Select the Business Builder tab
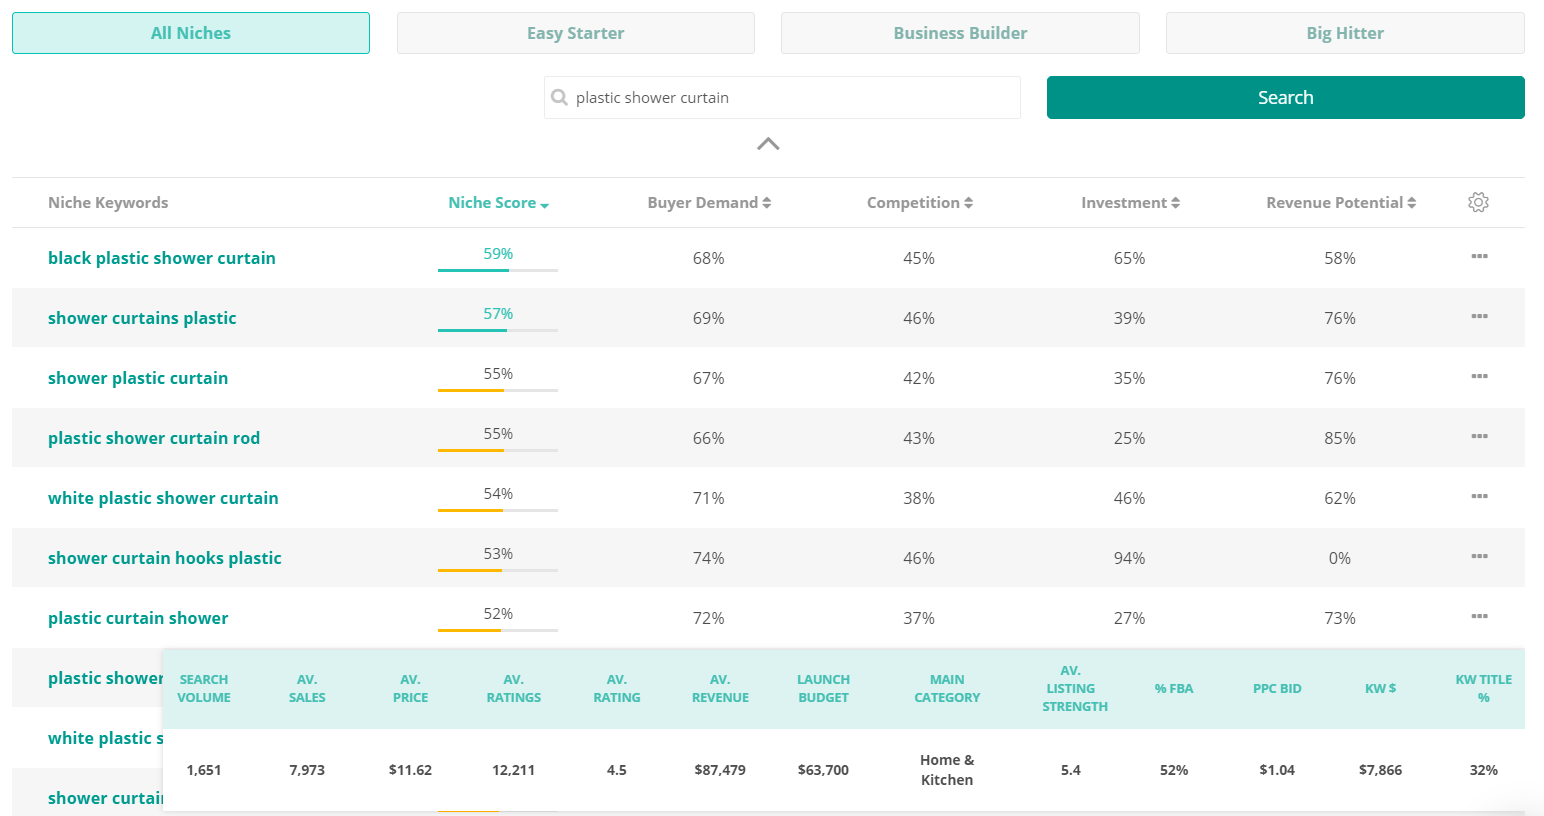The height and width of the screenshot is (816, 1544). coord(960,33)
